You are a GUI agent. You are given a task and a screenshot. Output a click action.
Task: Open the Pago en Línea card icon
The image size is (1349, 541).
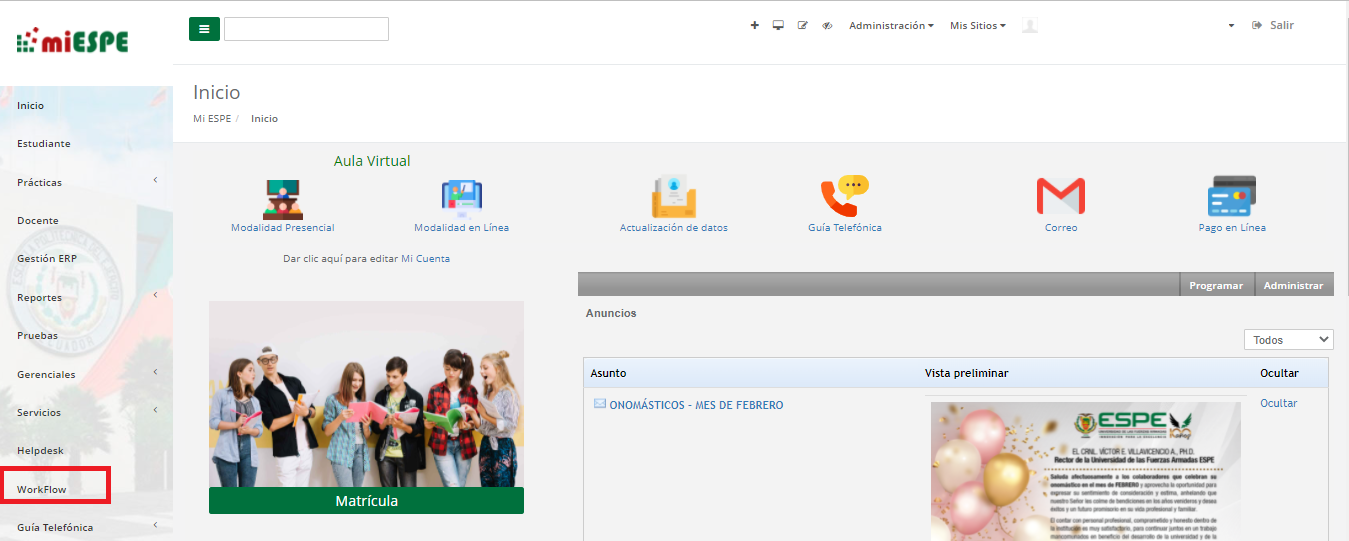(x=1231, y=197)
